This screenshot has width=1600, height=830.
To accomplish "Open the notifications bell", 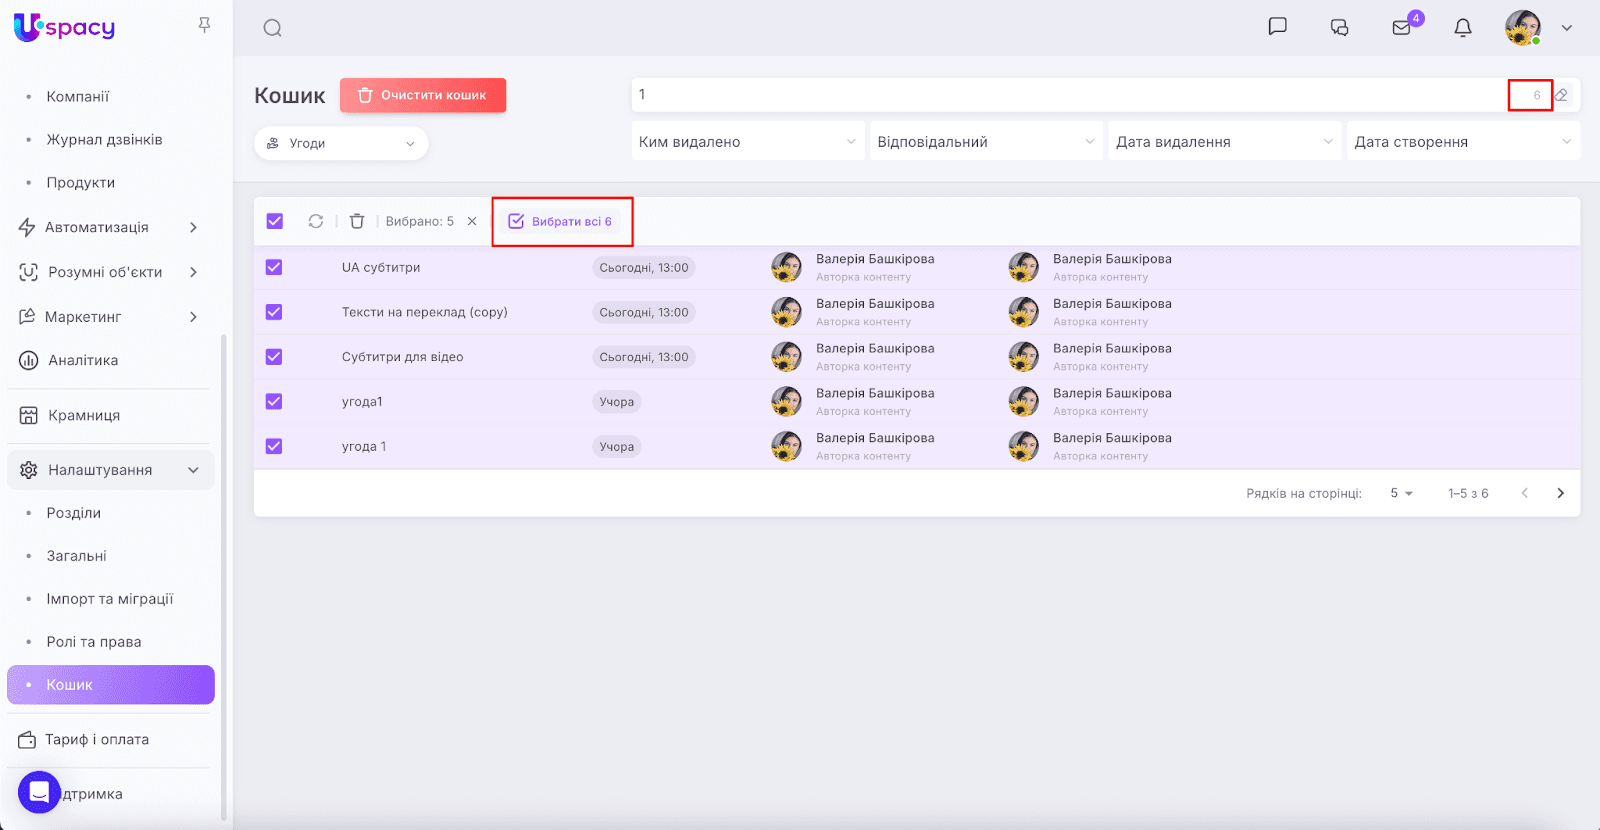I will point(1462,28).
